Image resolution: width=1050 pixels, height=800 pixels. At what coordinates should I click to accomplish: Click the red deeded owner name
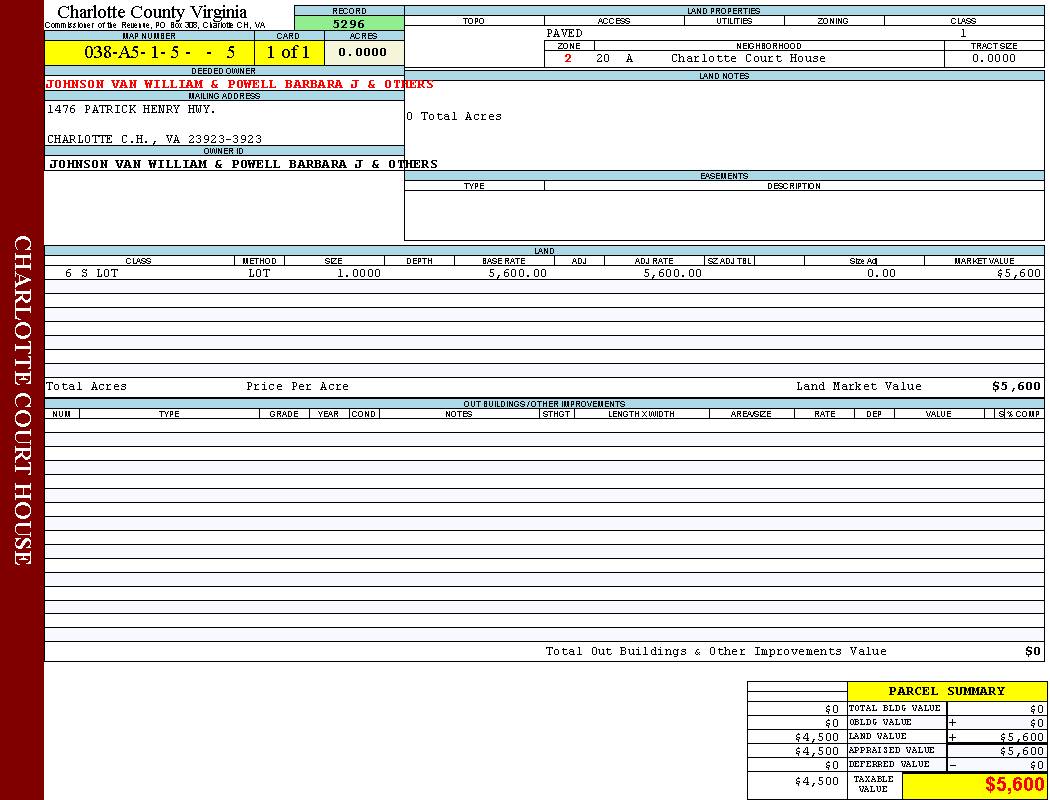tap(239, 85)
